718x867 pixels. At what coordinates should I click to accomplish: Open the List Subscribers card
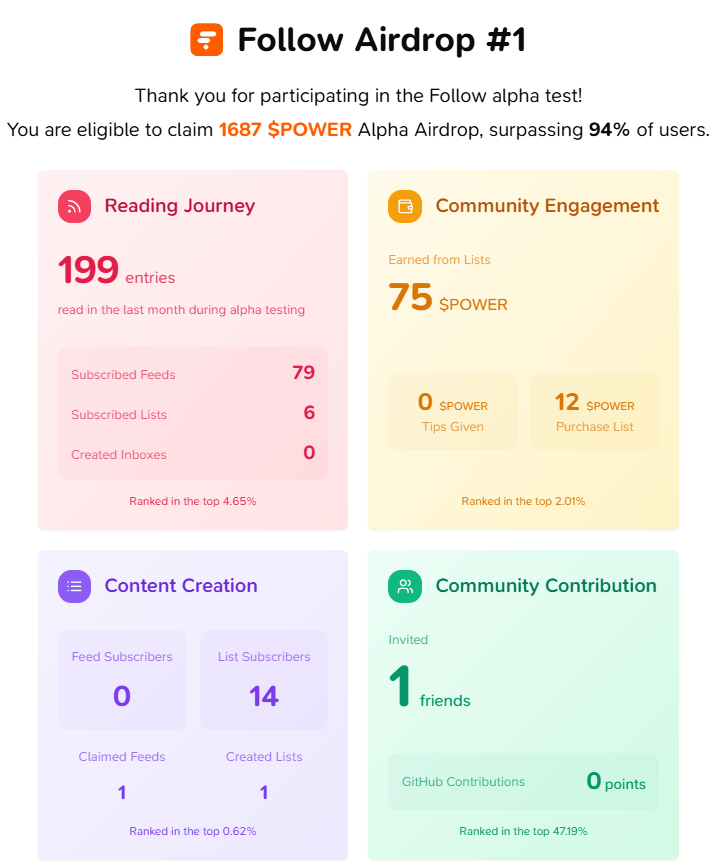(x=264, y=680)
